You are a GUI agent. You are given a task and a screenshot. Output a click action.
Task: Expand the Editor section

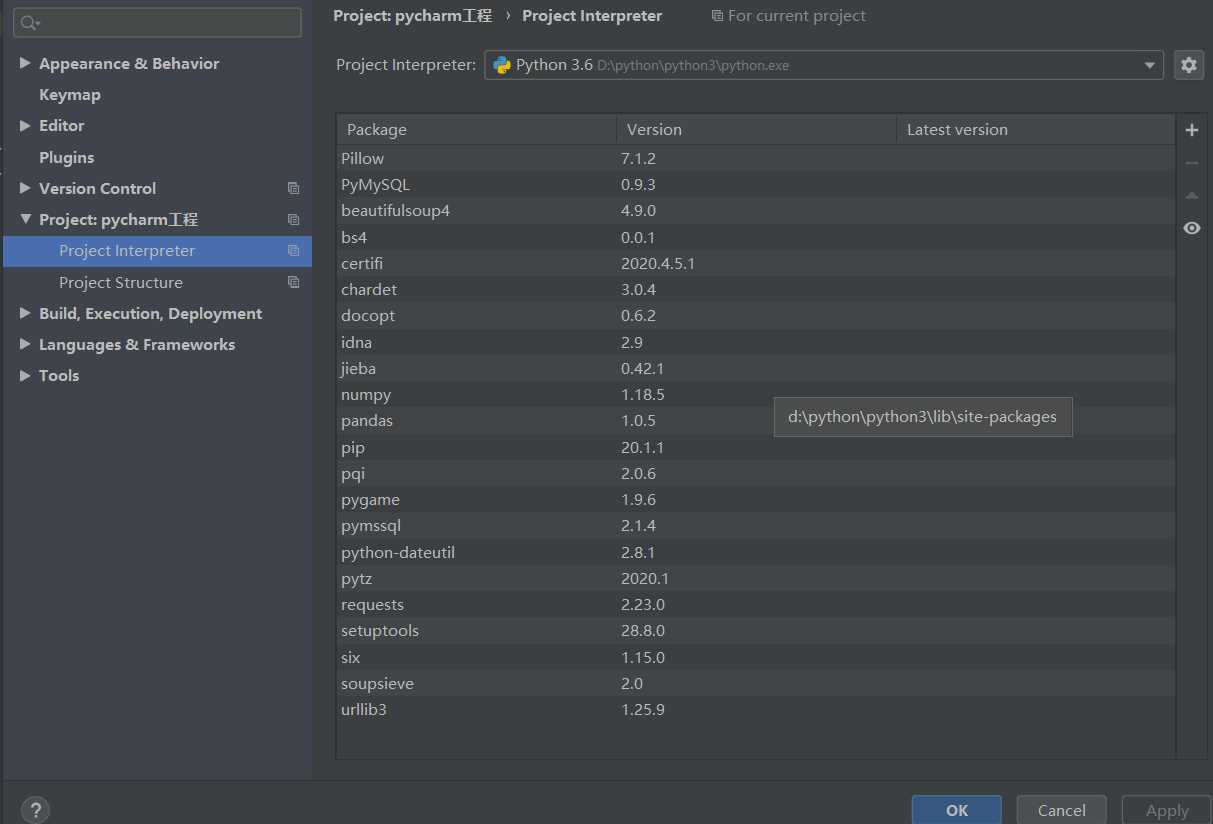pos(25,126)
